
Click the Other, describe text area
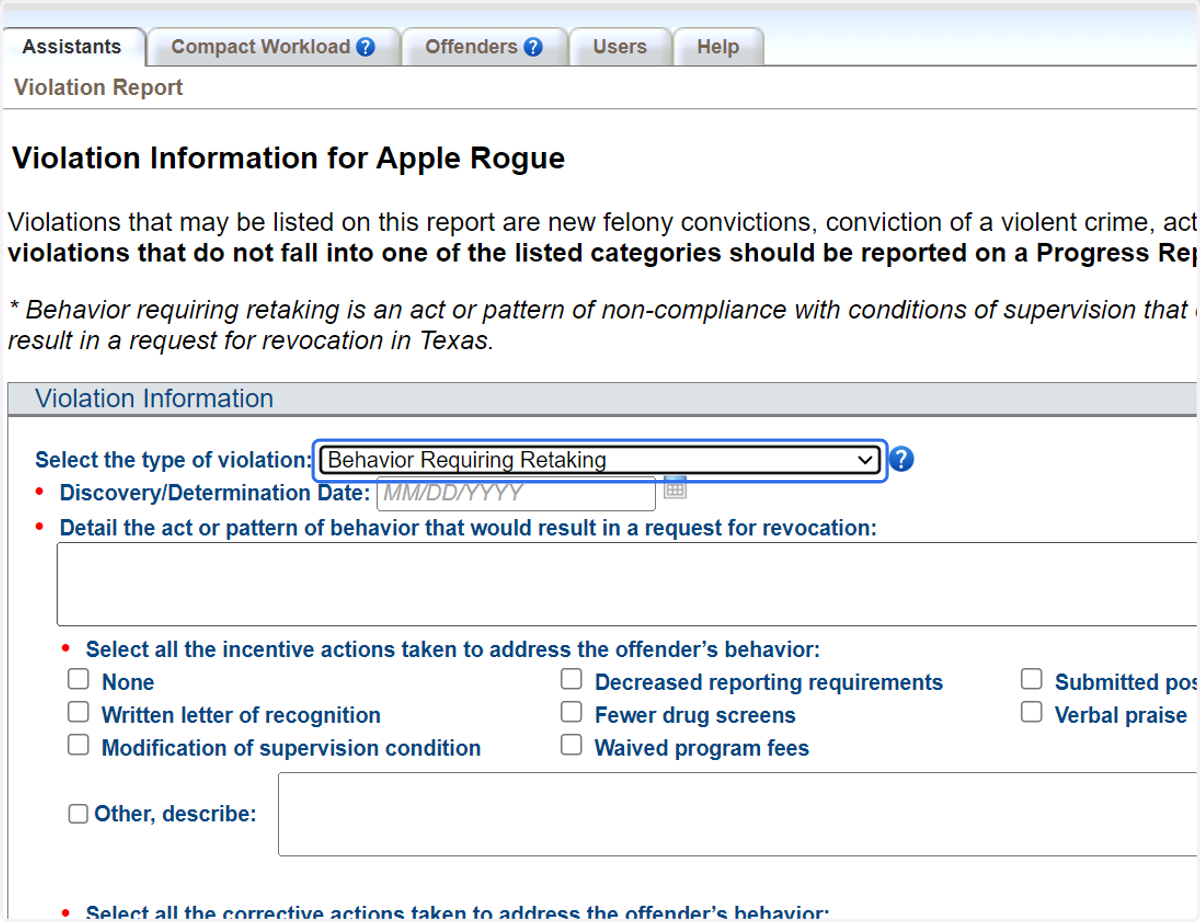(738, 814)
